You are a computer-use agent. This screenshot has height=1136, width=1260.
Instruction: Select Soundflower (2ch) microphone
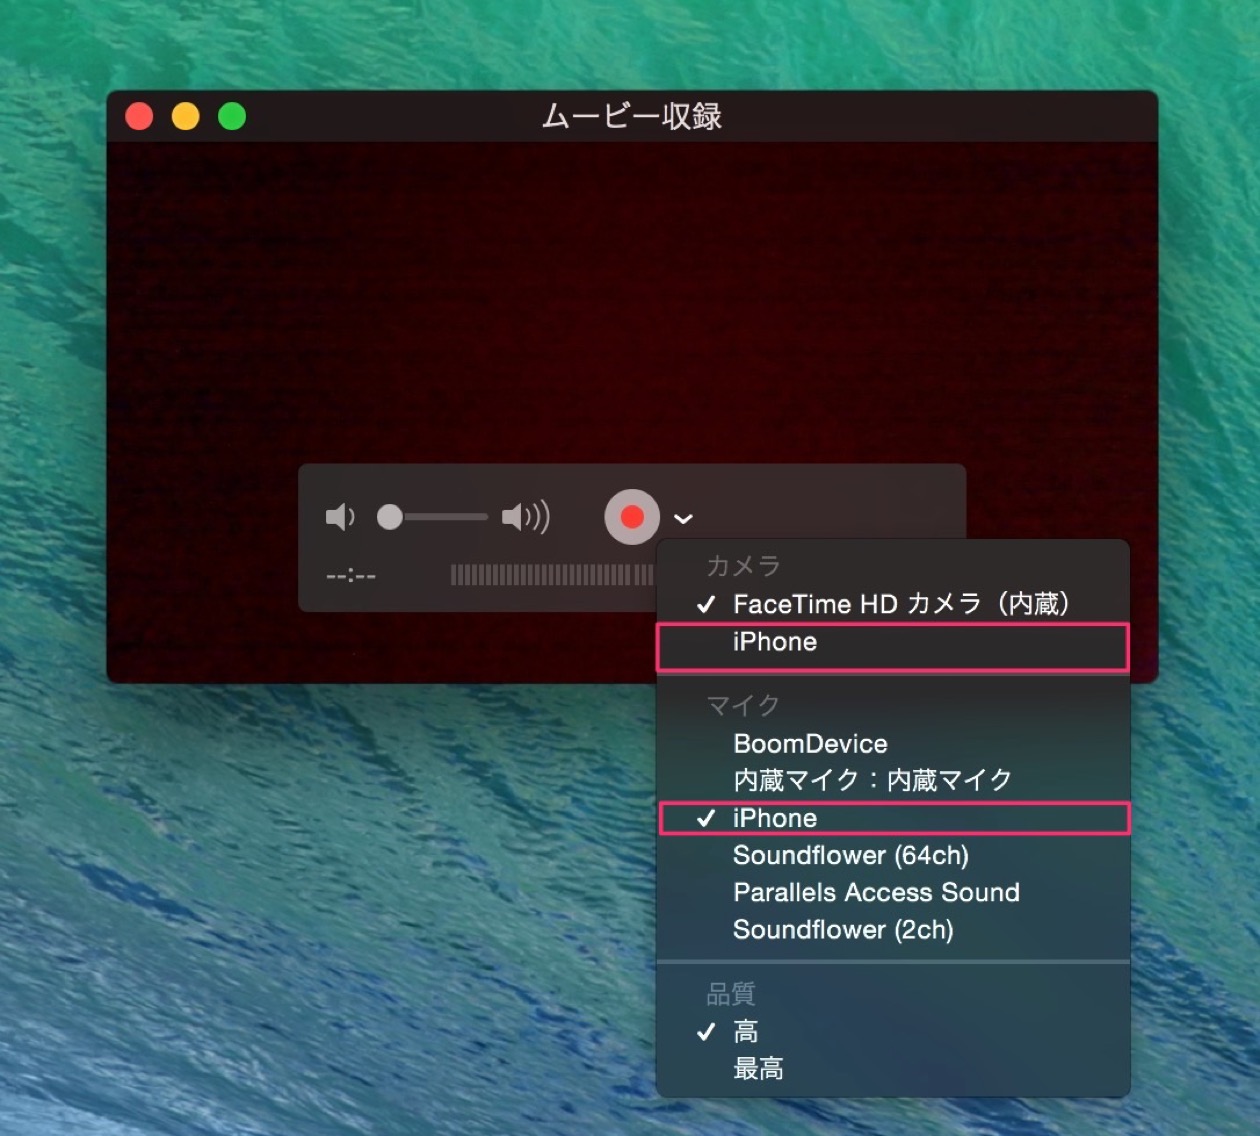893,930
